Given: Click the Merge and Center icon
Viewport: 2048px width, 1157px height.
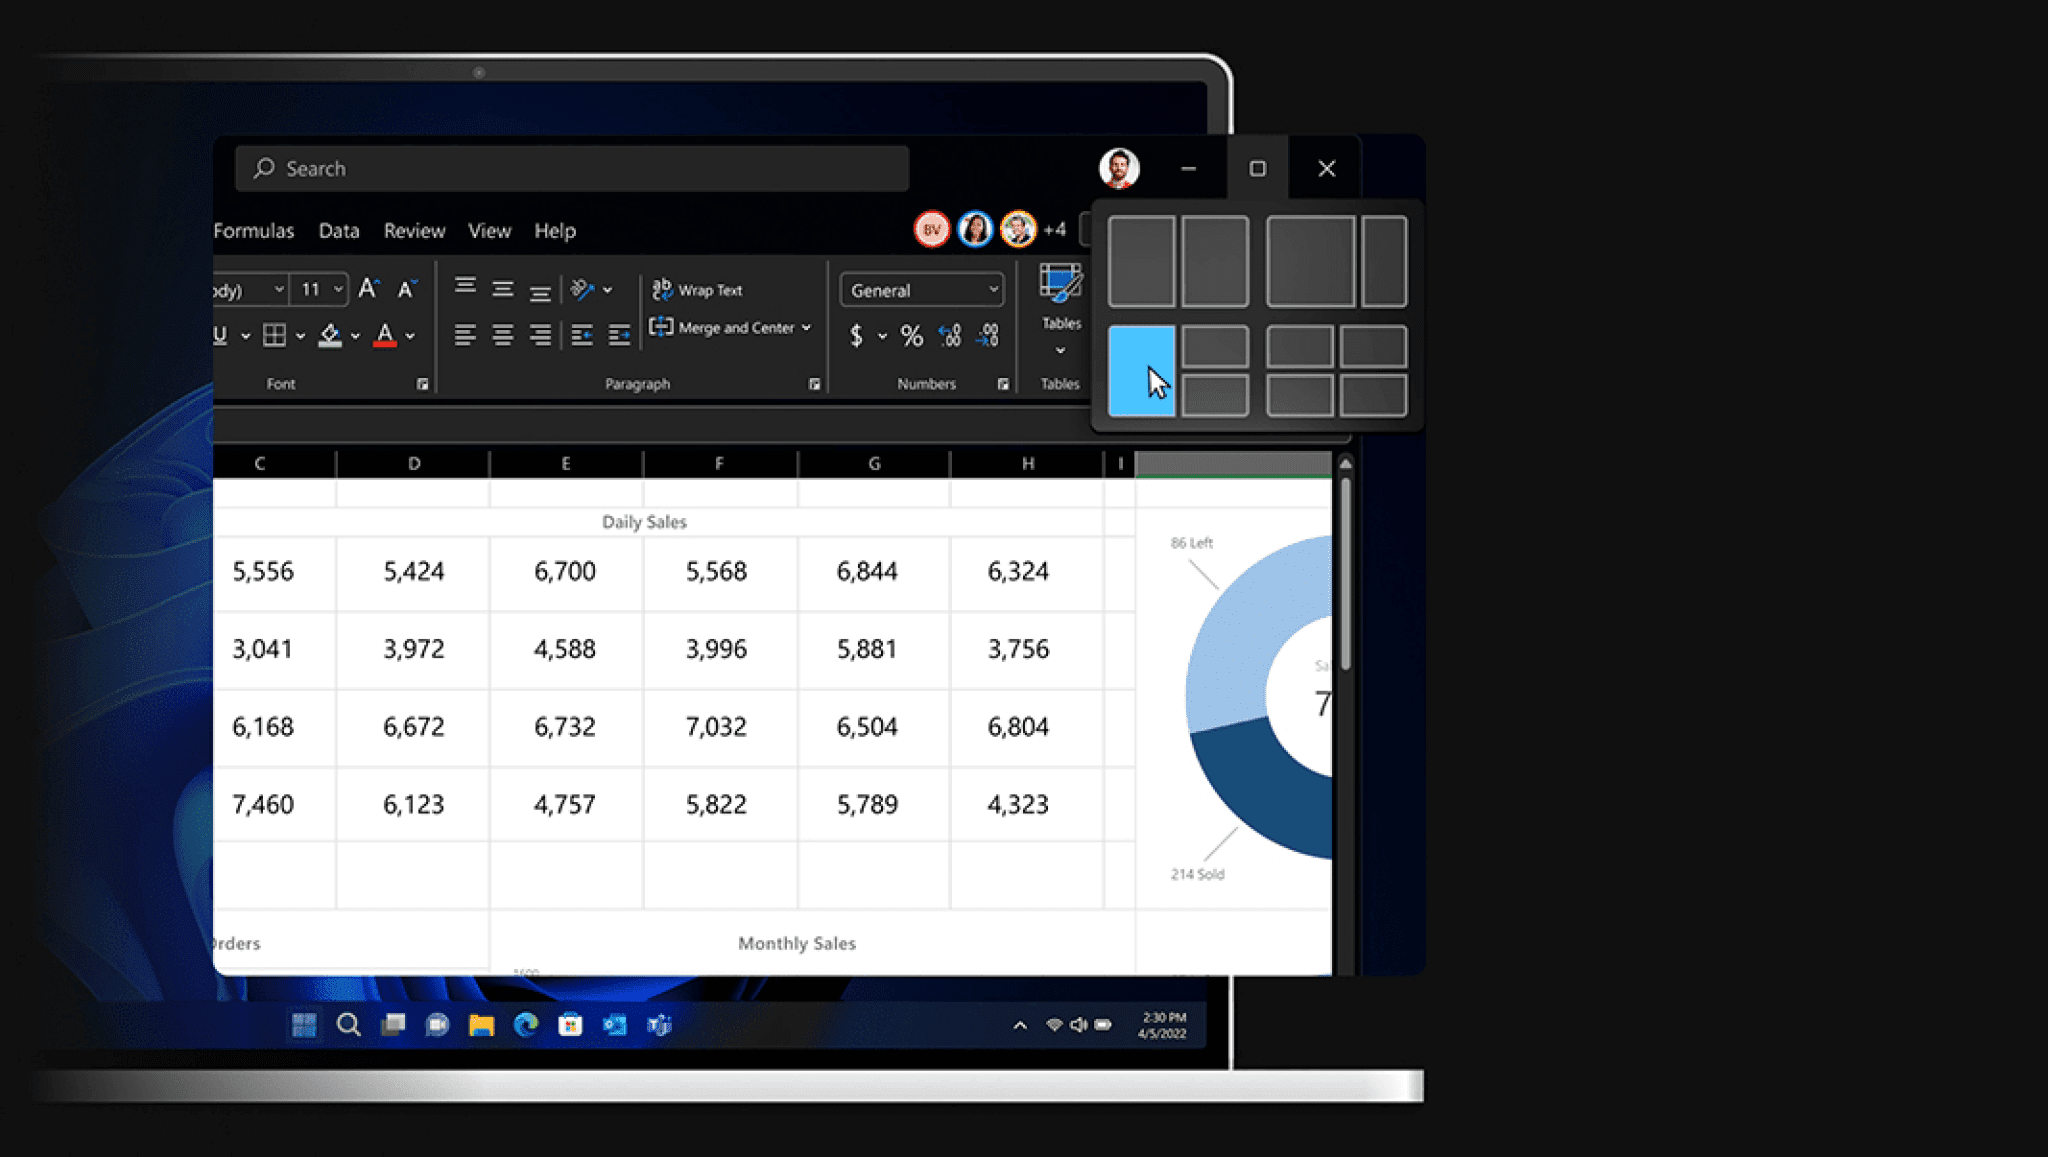Looking at the screenshot, I should [663, 327].
